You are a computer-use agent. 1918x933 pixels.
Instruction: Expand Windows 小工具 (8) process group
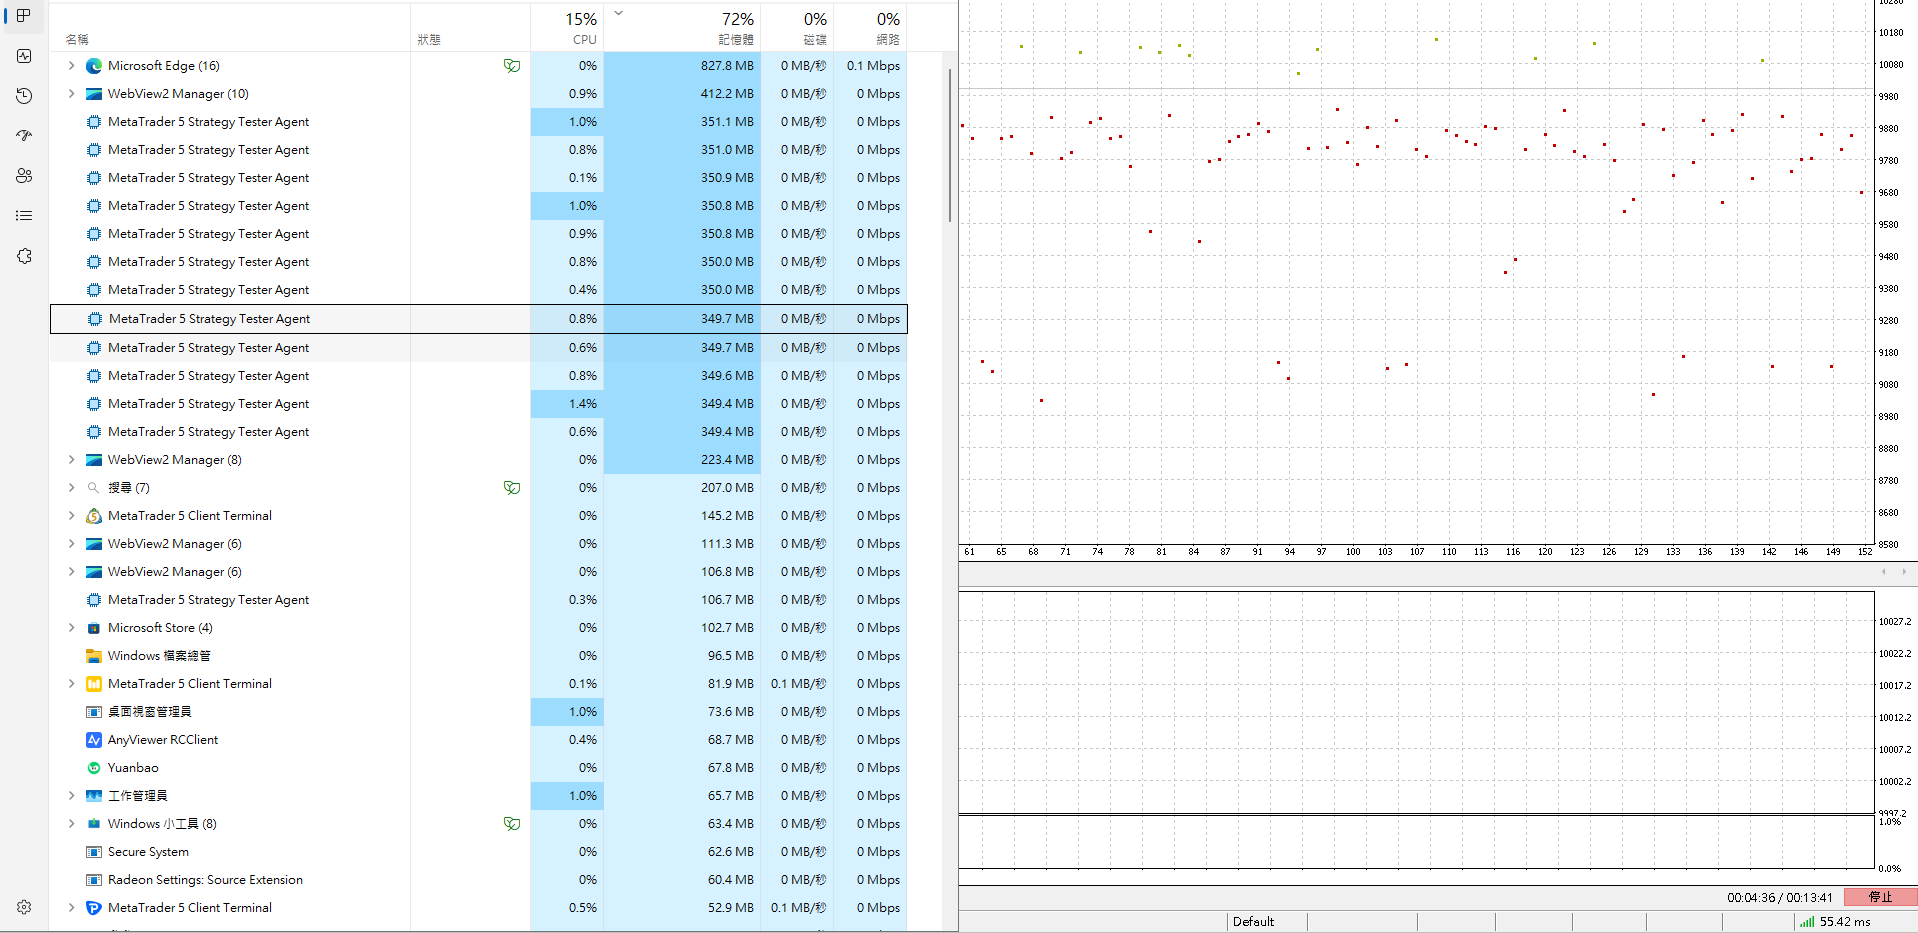pos(71,824)
